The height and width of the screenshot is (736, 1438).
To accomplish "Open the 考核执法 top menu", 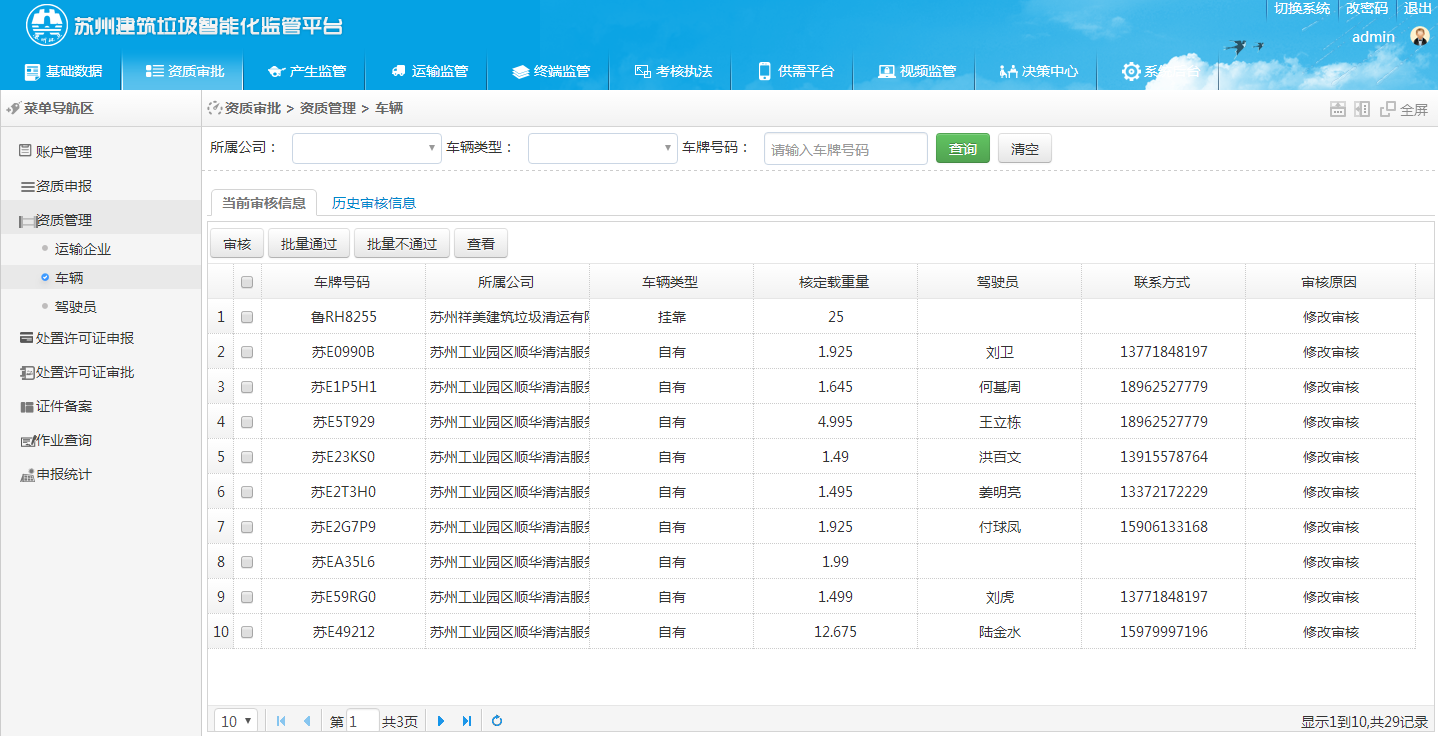I will 672,72.
